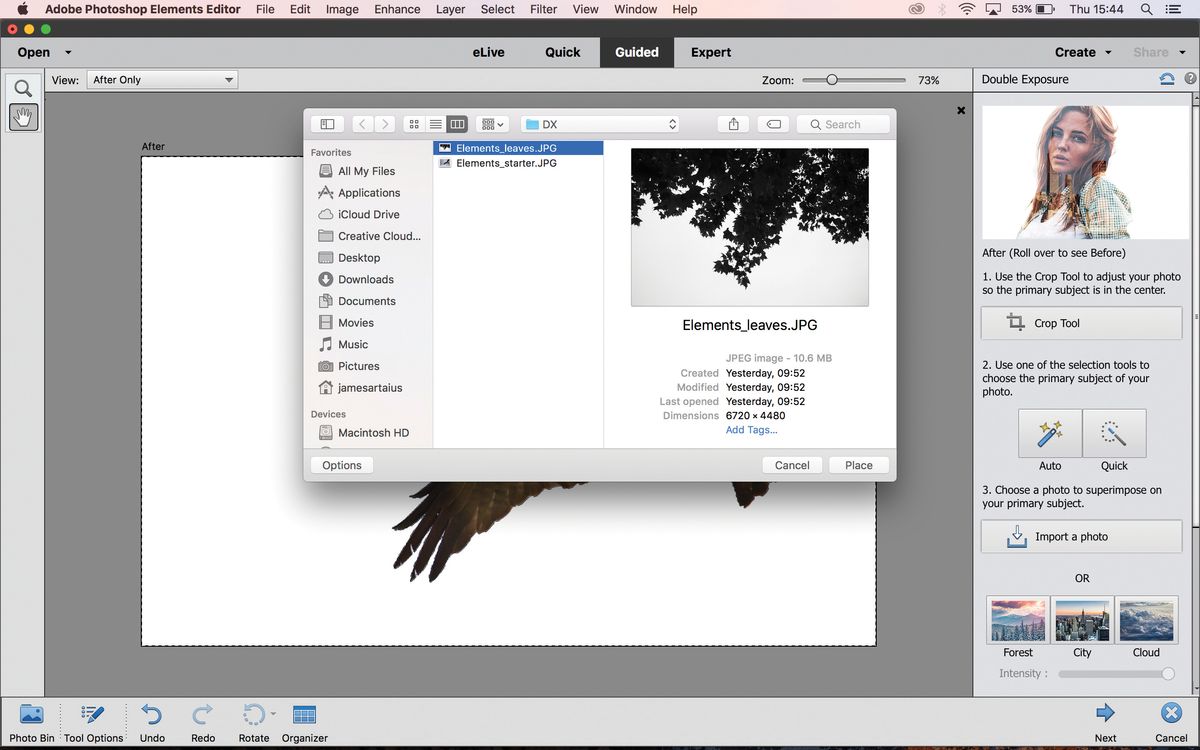The width and height of the screenshot is (1200, 750).
Task: Open the Create dropdown menu
Action: 1081,51
